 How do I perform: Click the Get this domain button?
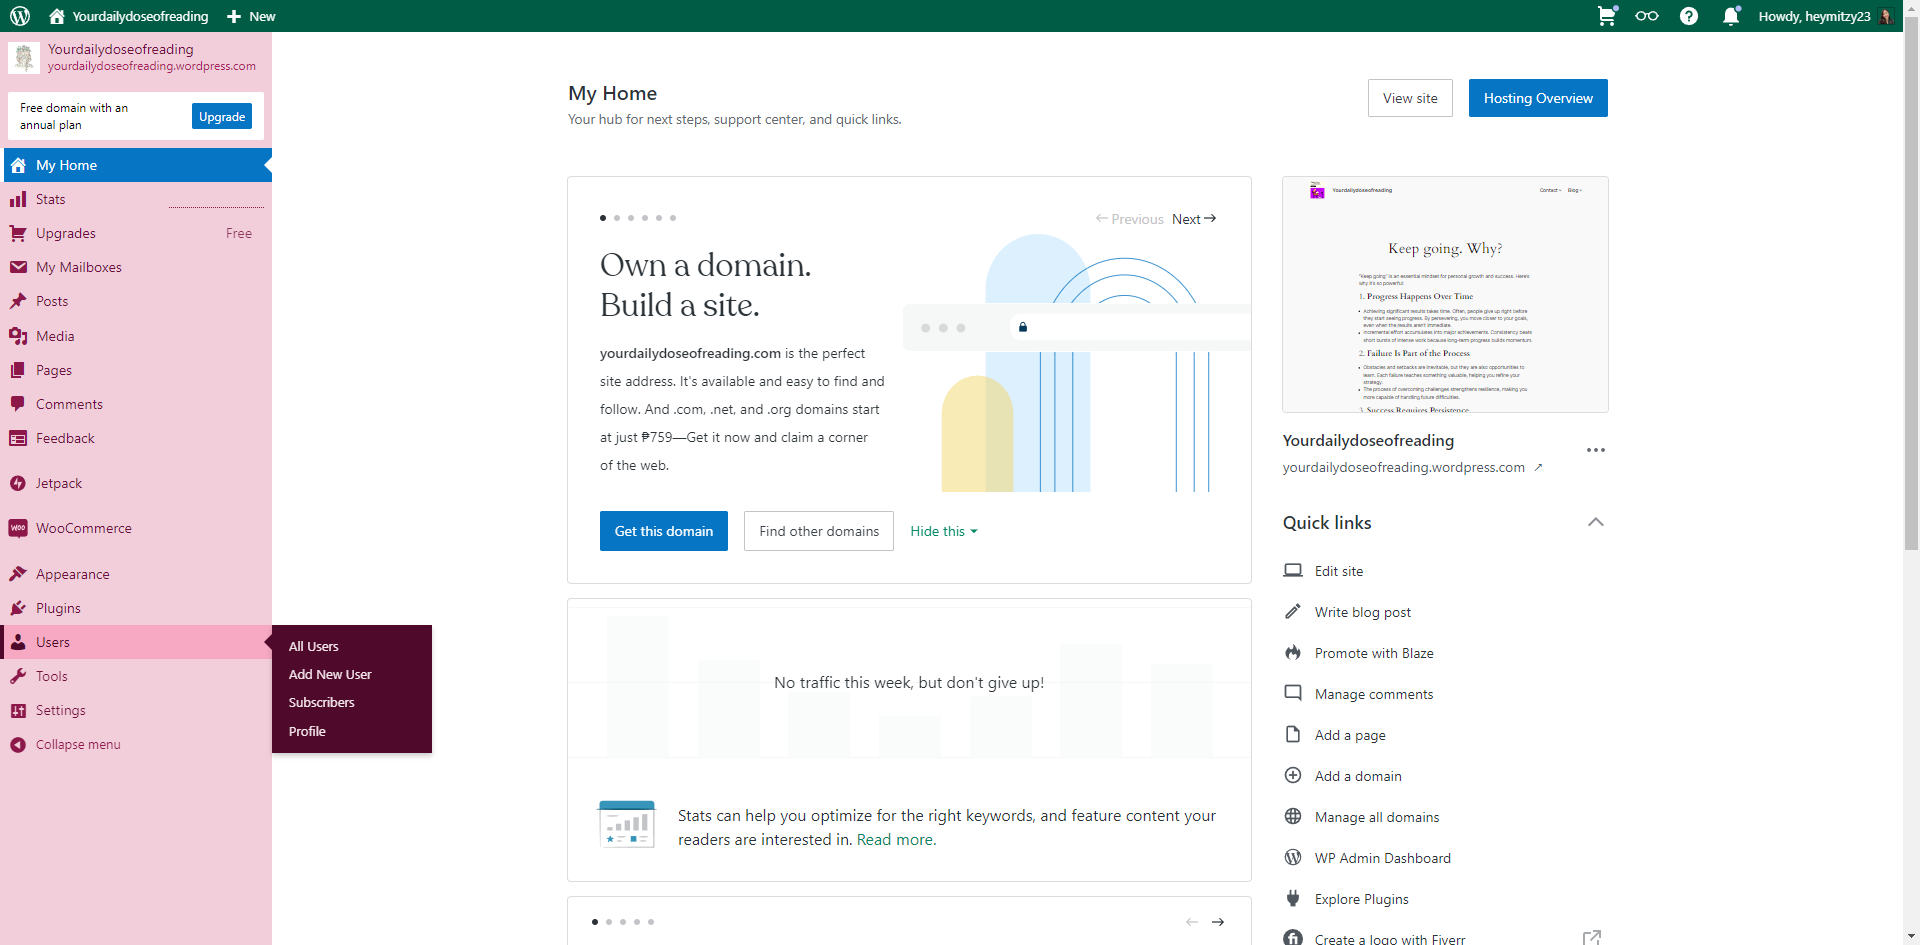(664, 531)
